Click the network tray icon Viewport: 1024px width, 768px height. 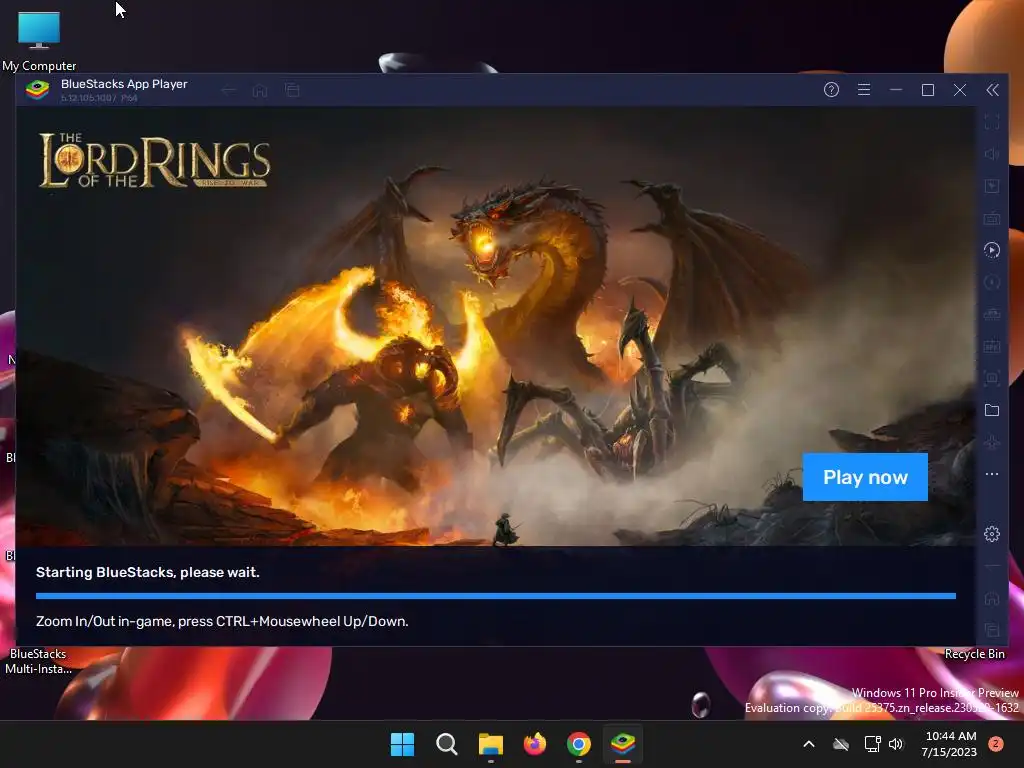pos(872,744)
